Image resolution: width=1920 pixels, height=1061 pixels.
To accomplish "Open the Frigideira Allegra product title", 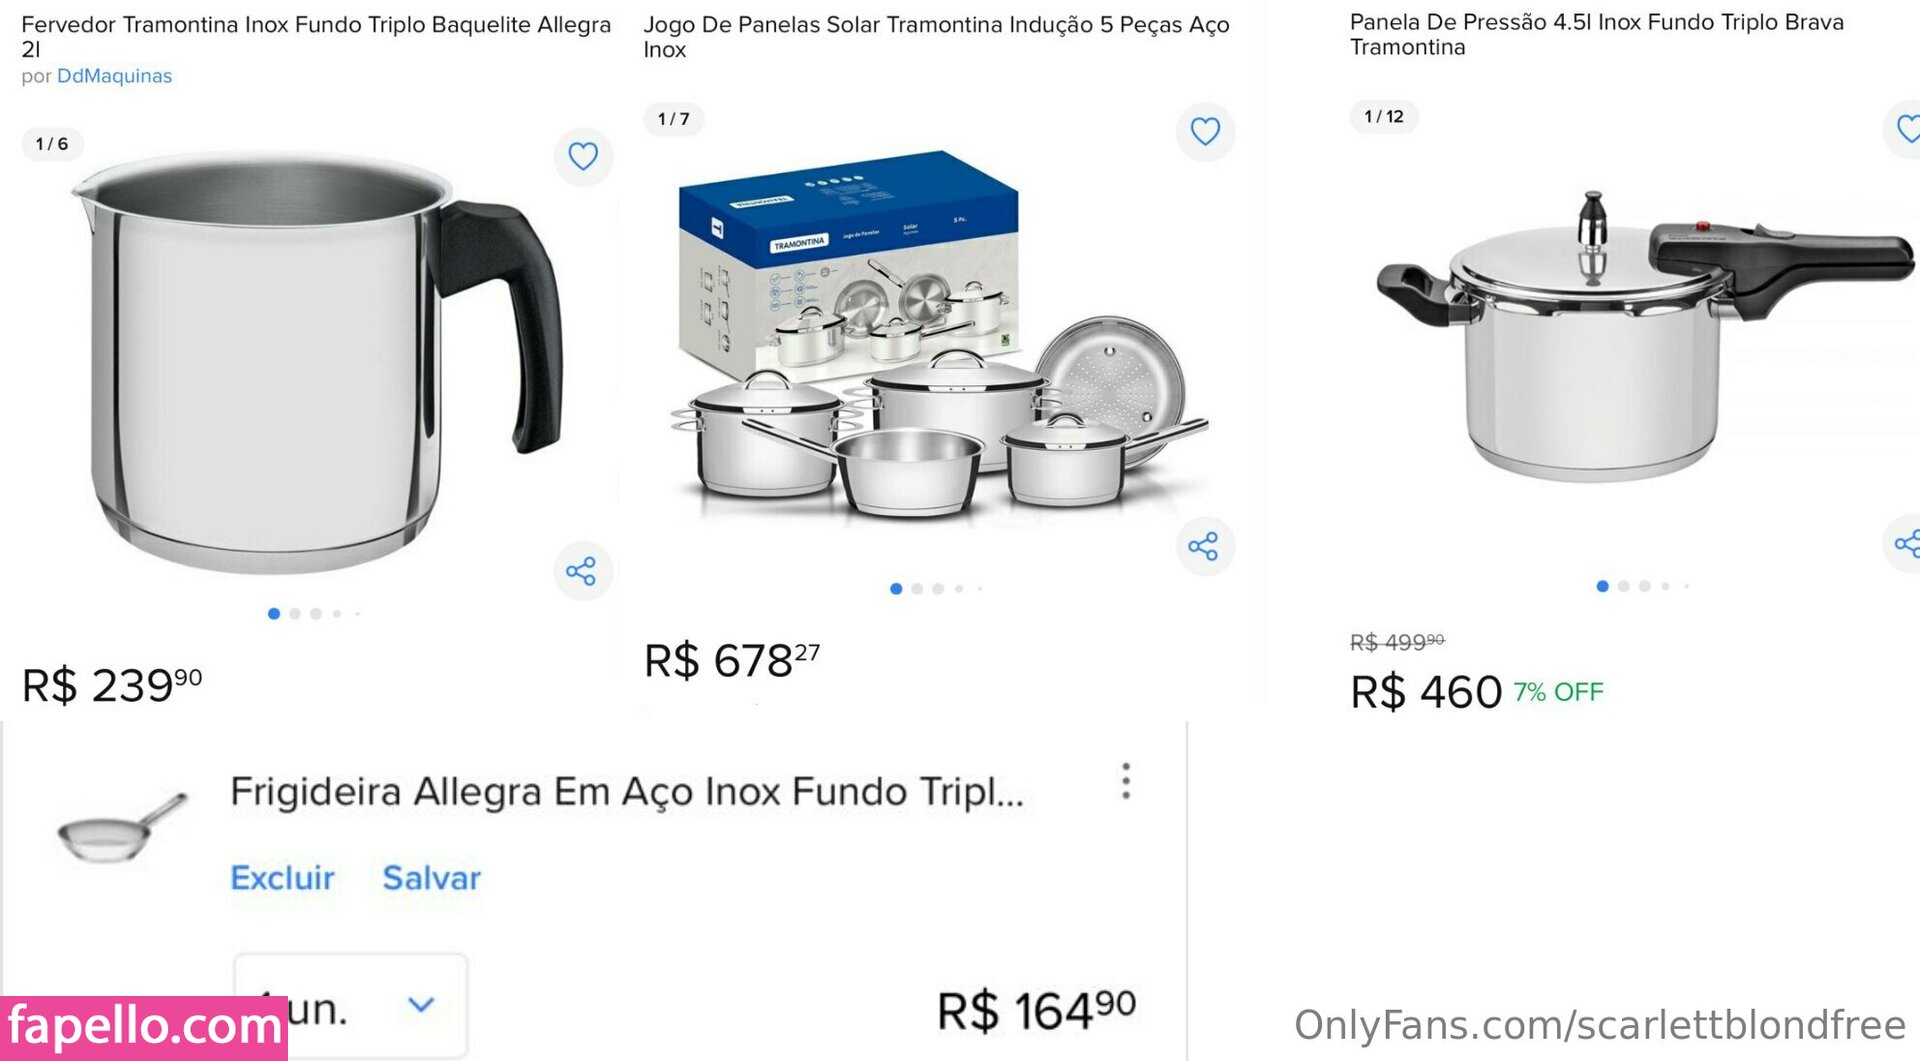I will [x=627, y=792].
